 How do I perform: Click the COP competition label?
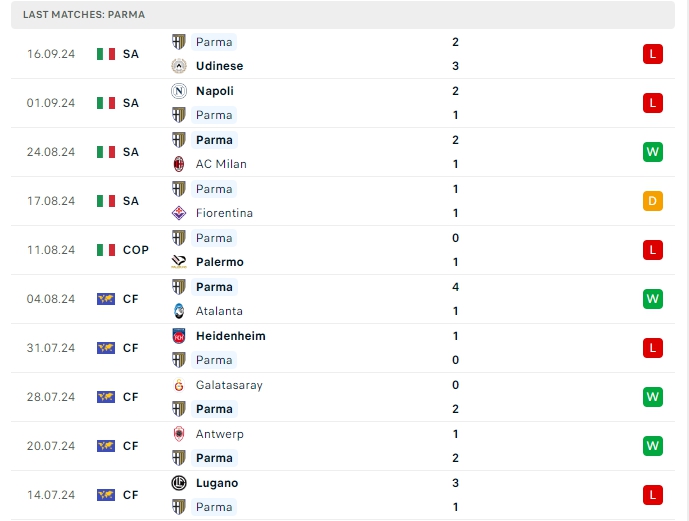coord(136,250)
